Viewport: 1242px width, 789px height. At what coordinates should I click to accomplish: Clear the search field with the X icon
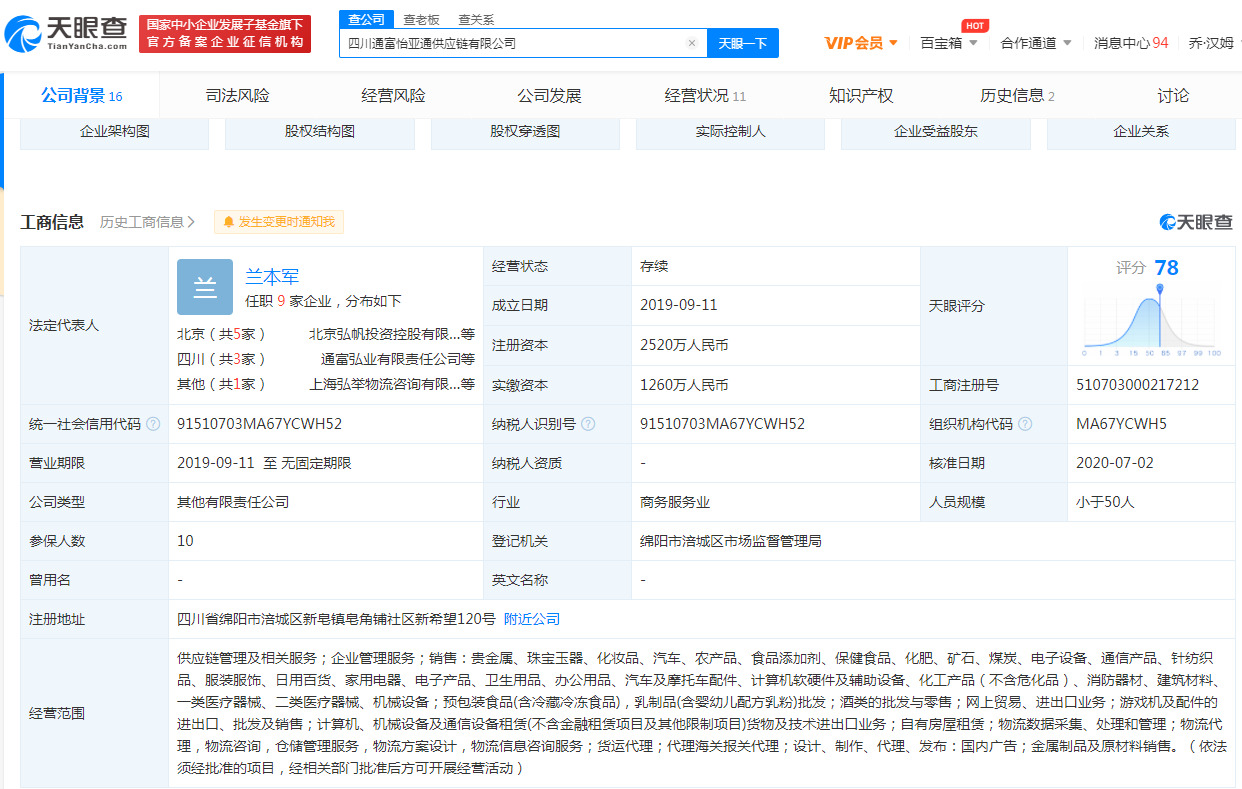click(x=691, y=43)
